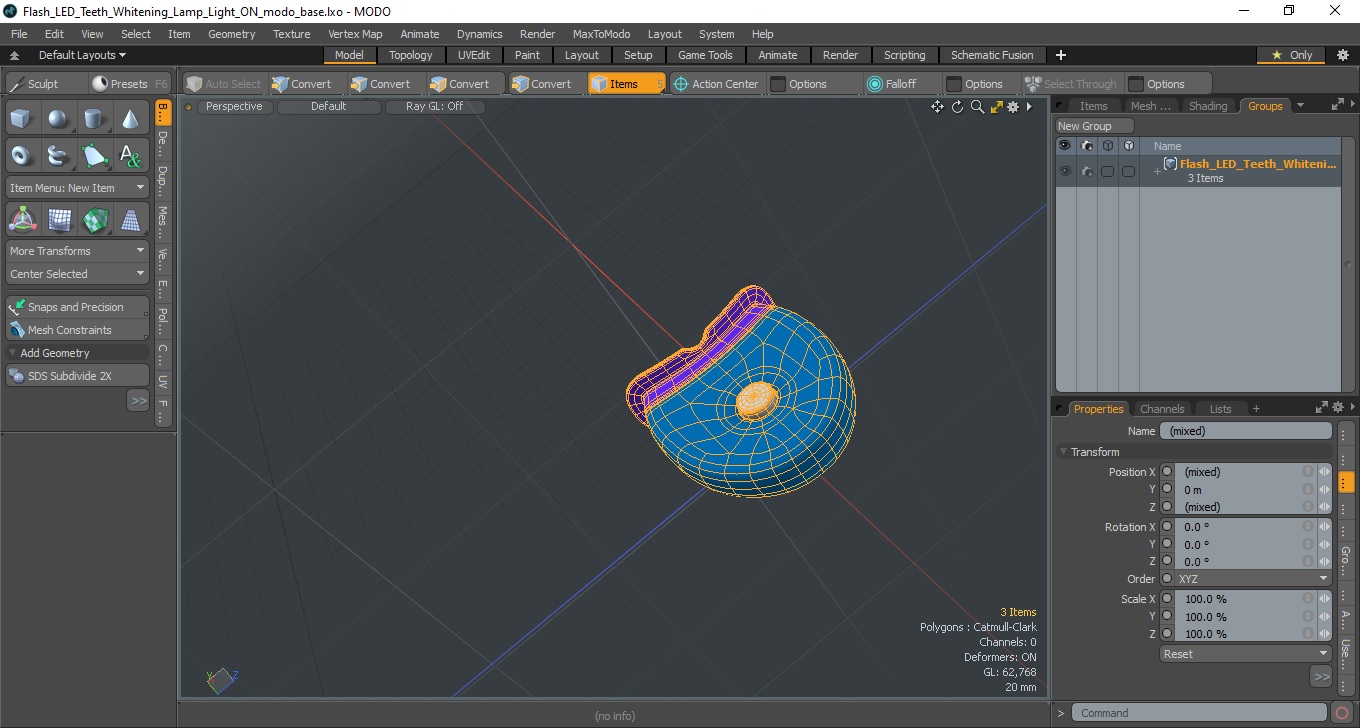Toggle Order channel keyframe dot
Image resolution: width=1360 pixels, height=728 pixels.
1167,579
